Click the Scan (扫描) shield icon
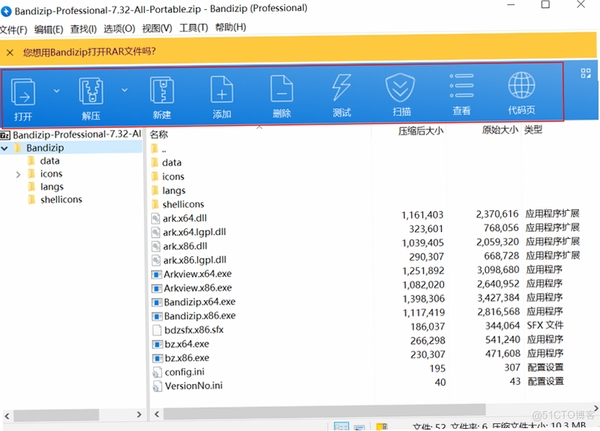This screenshot has width=600, height=431. [x=400, y=87]
